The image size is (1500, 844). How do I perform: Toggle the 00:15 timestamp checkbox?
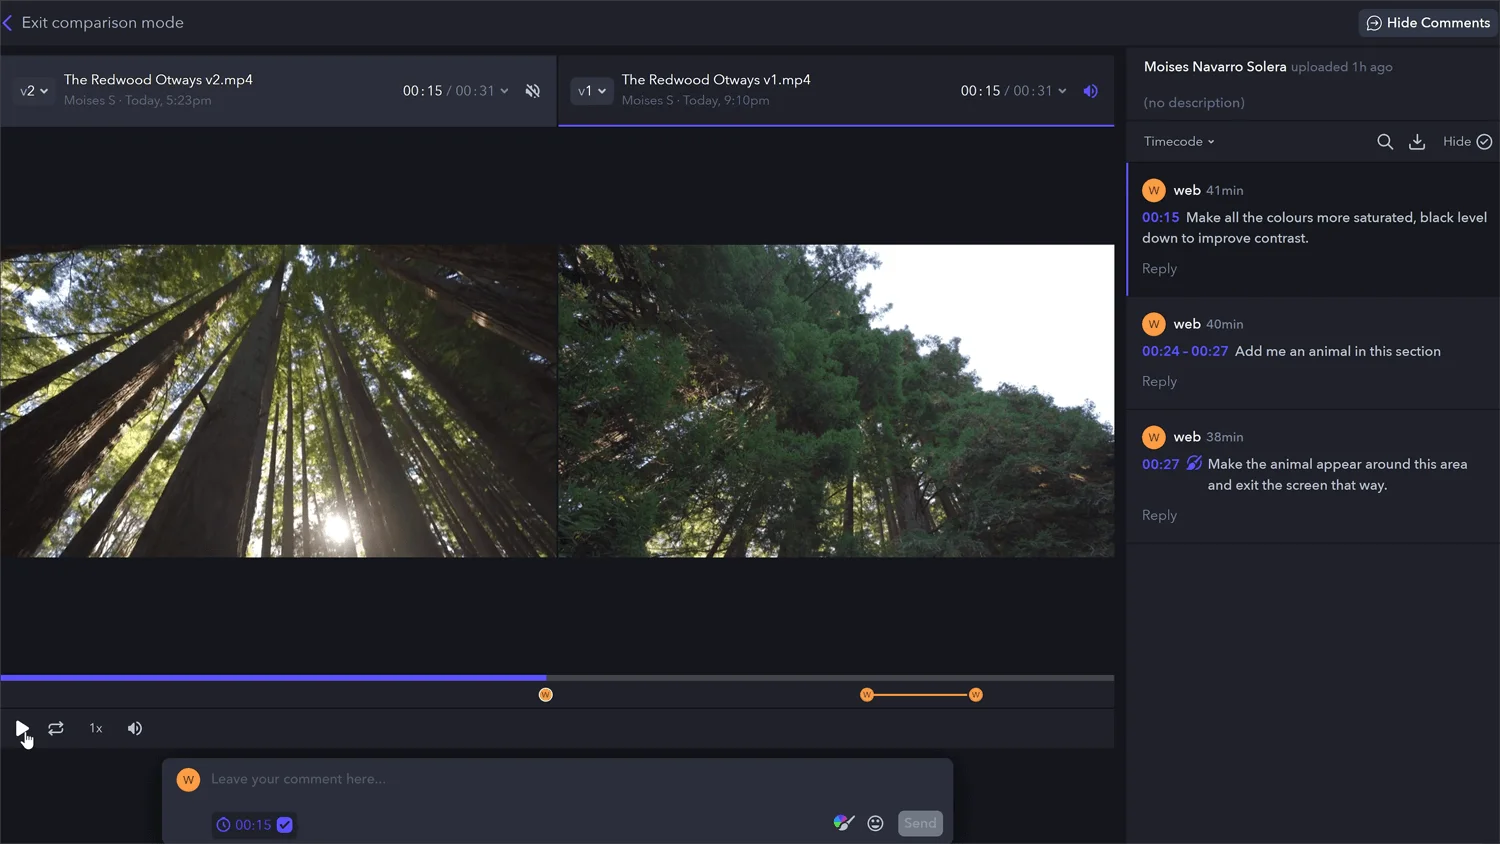[x=285, y=825]
